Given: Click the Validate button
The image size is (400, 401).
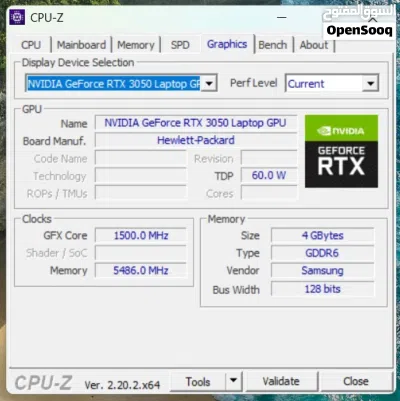Looking at the screenshot, I should [281, 382].
